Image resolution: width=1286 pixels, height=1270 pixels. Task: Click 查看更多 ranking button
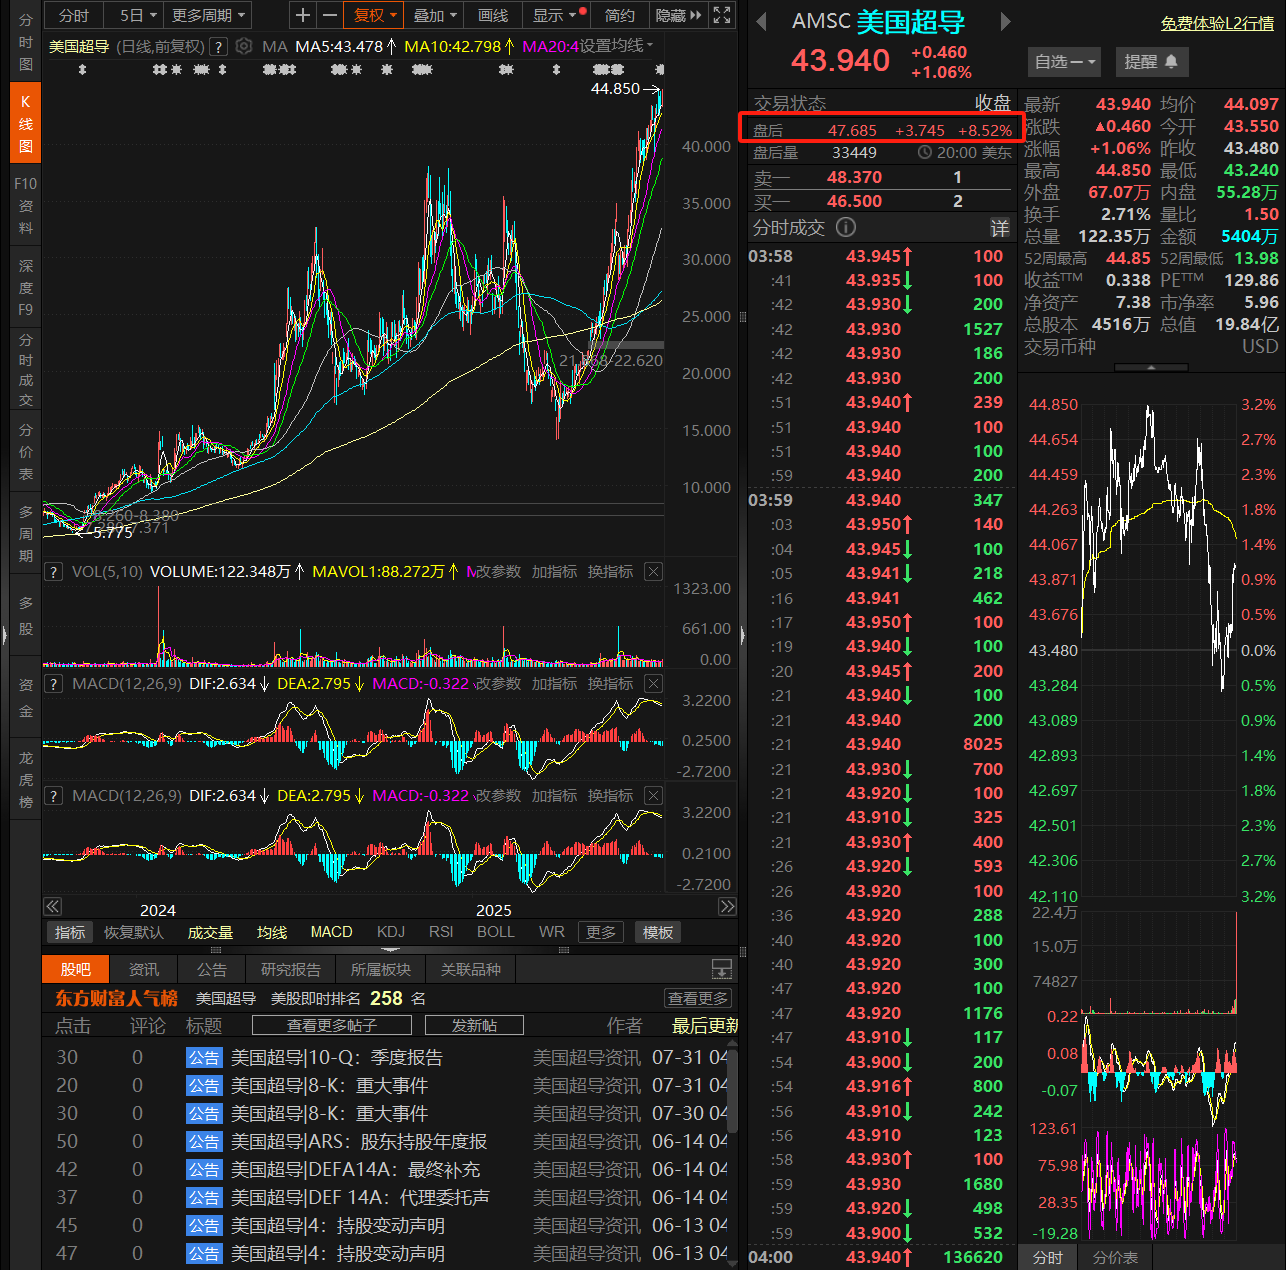tap(698, 998)
